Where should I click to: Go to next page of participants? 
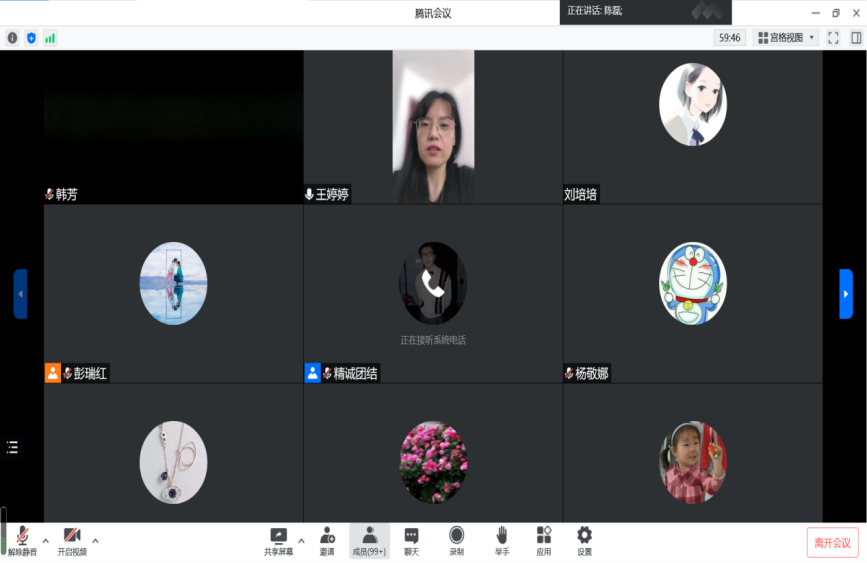point(846,294)
